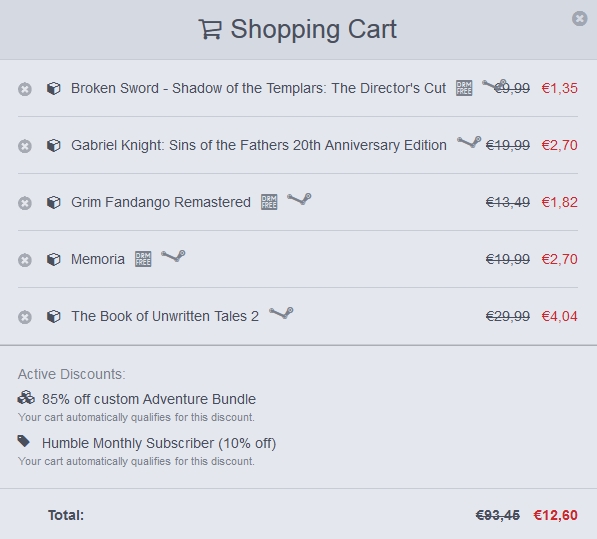Click the DRM-free icon beside Grim Fandango
The width and height of the screenshot is (597, 539).
(x=269, y=202)
